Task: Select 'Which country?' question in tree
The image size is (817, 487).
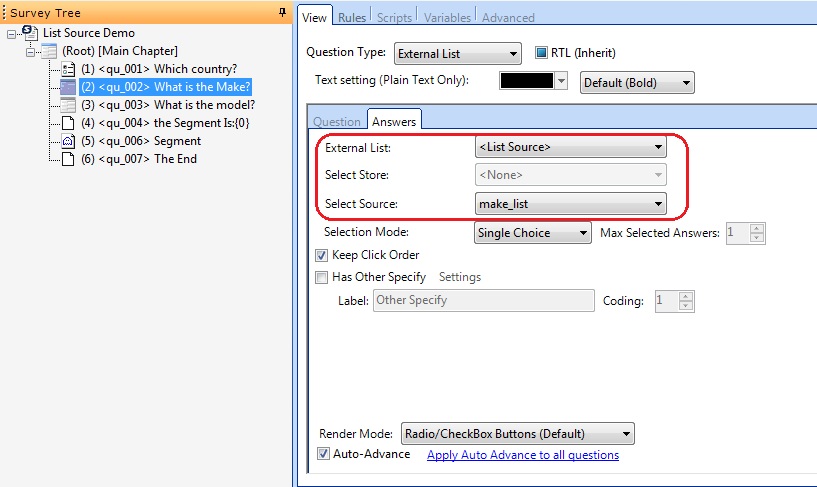Action: point(159,69)
